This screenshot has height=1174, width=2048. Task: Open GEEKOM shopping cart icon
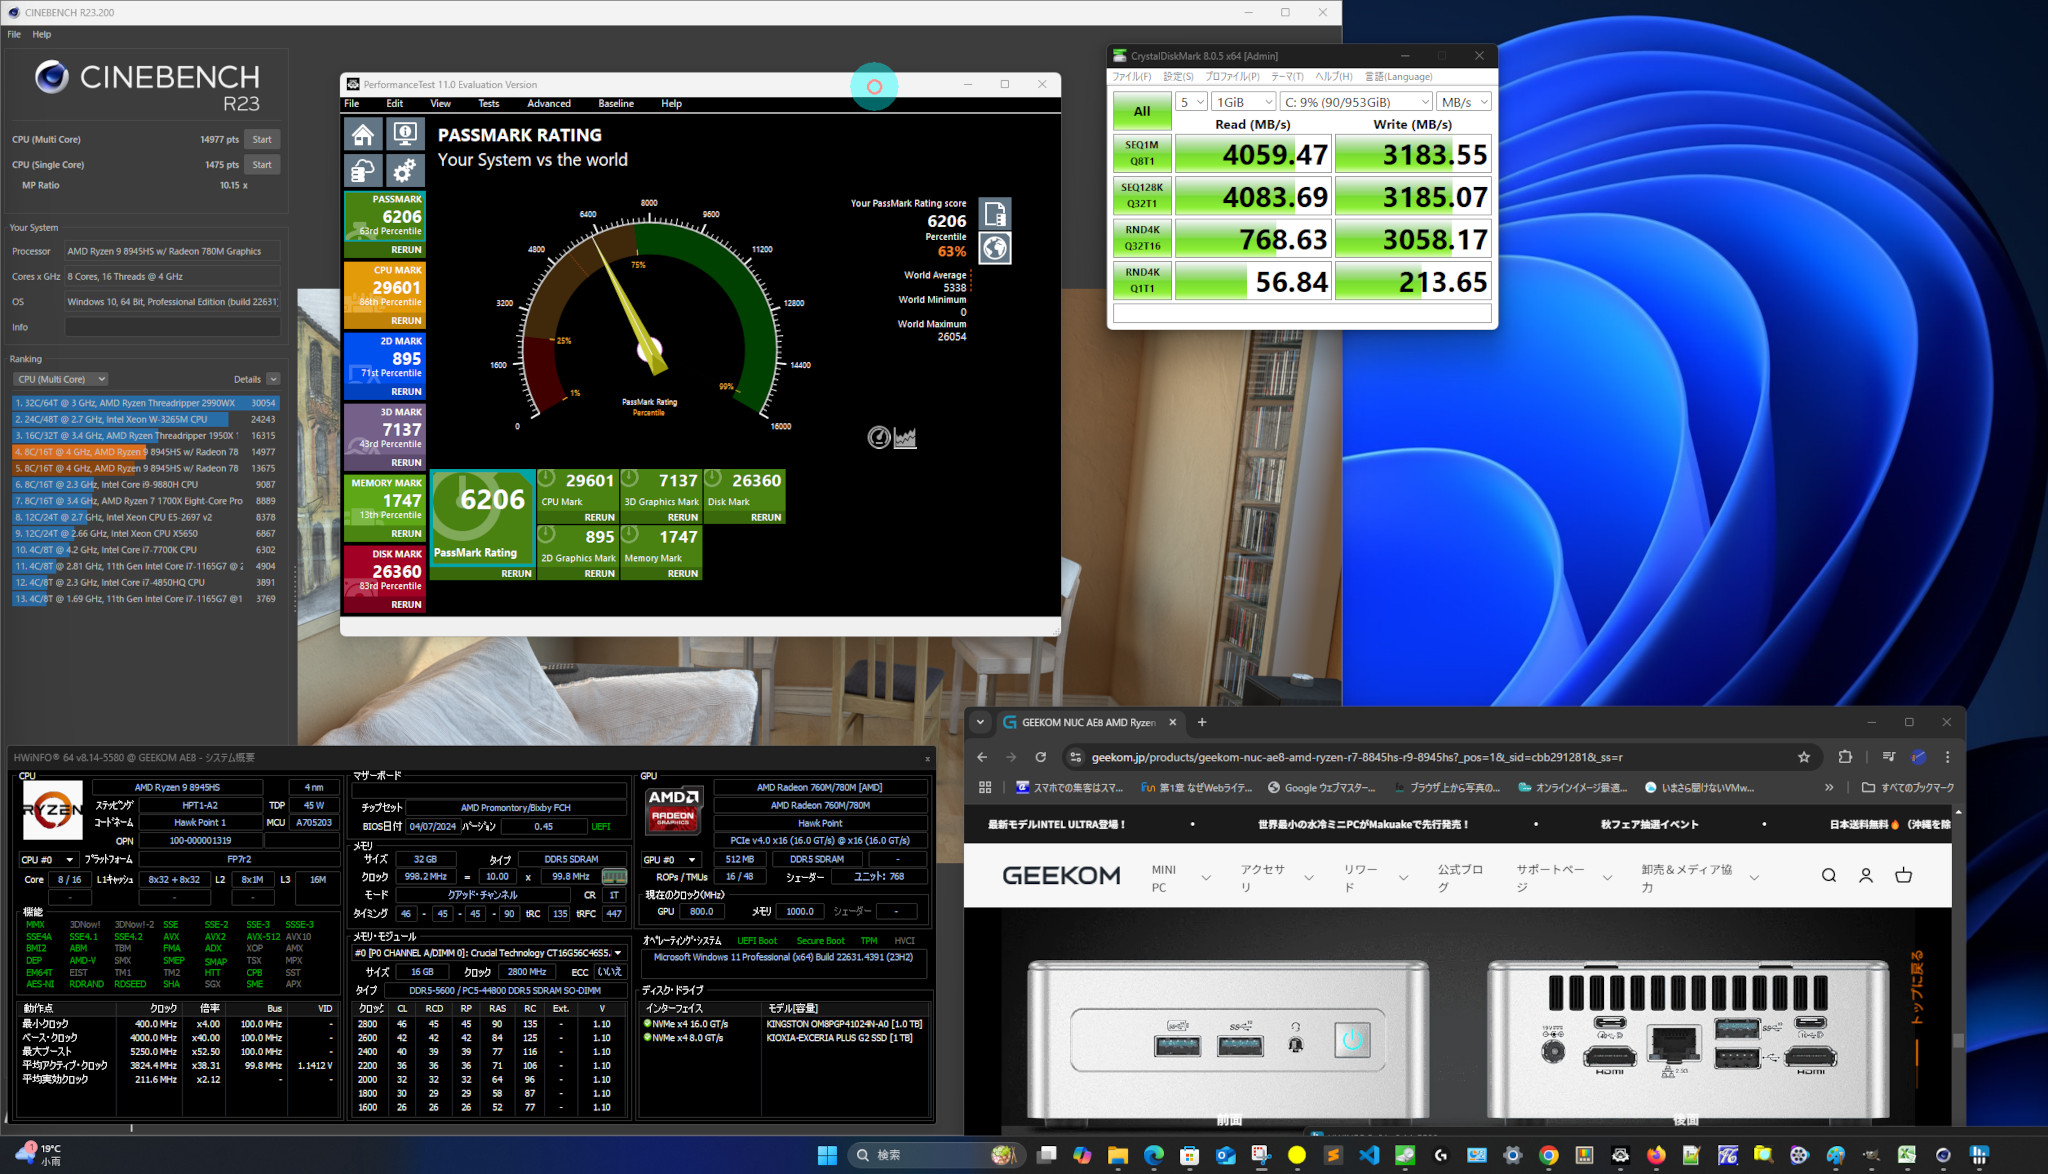tap(1903, 875)
